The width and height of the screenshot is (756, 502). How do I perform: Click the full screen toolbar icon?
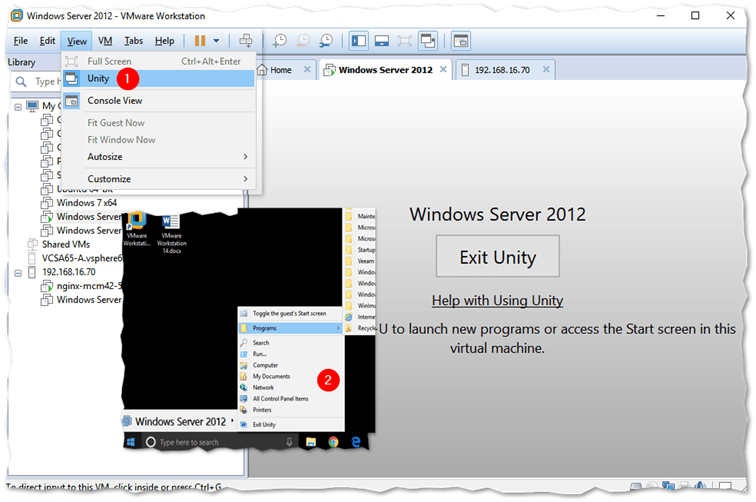(405, 41)
